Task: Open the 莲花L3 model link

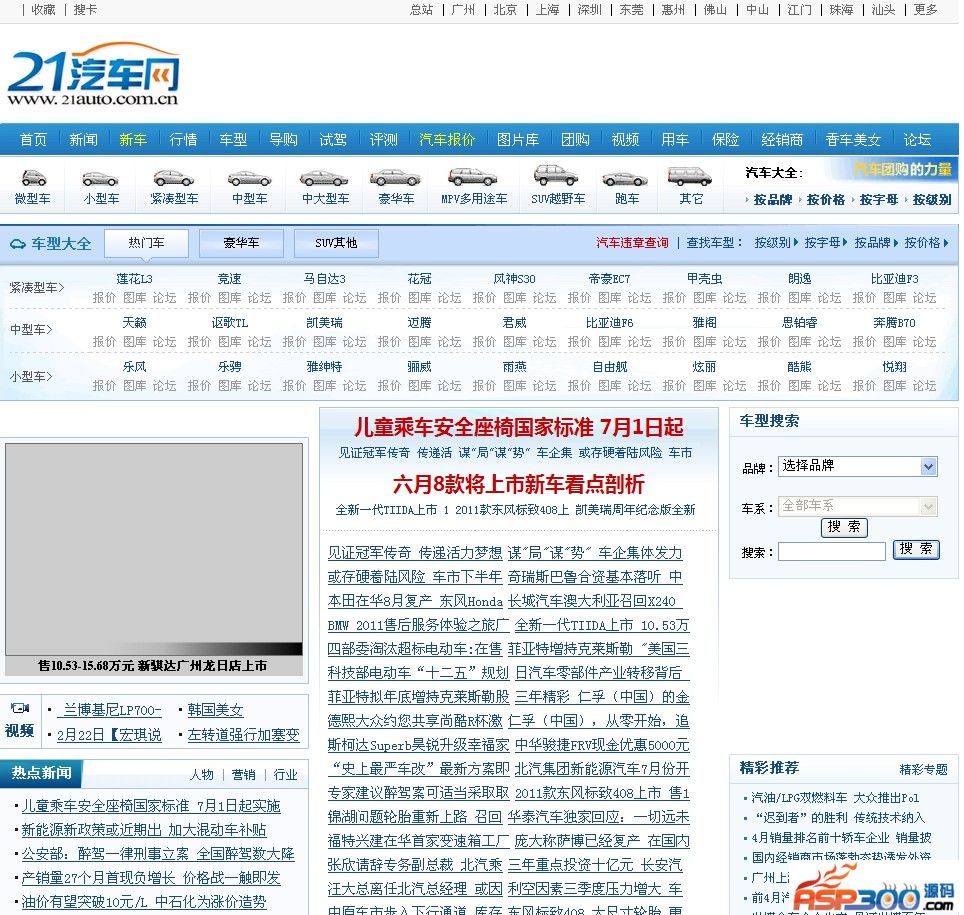Action: point(135,279)
